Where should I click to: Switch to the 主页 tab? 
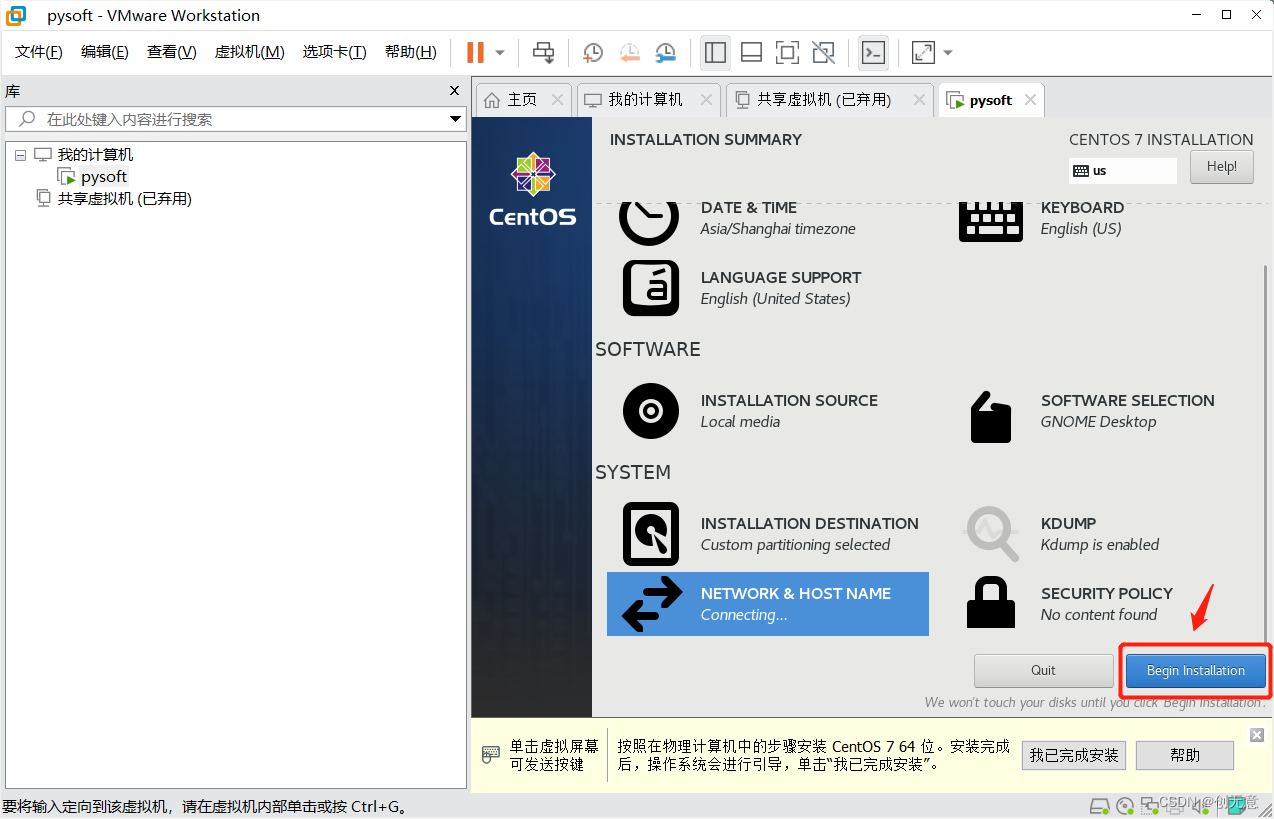click(x=523, y=99)
